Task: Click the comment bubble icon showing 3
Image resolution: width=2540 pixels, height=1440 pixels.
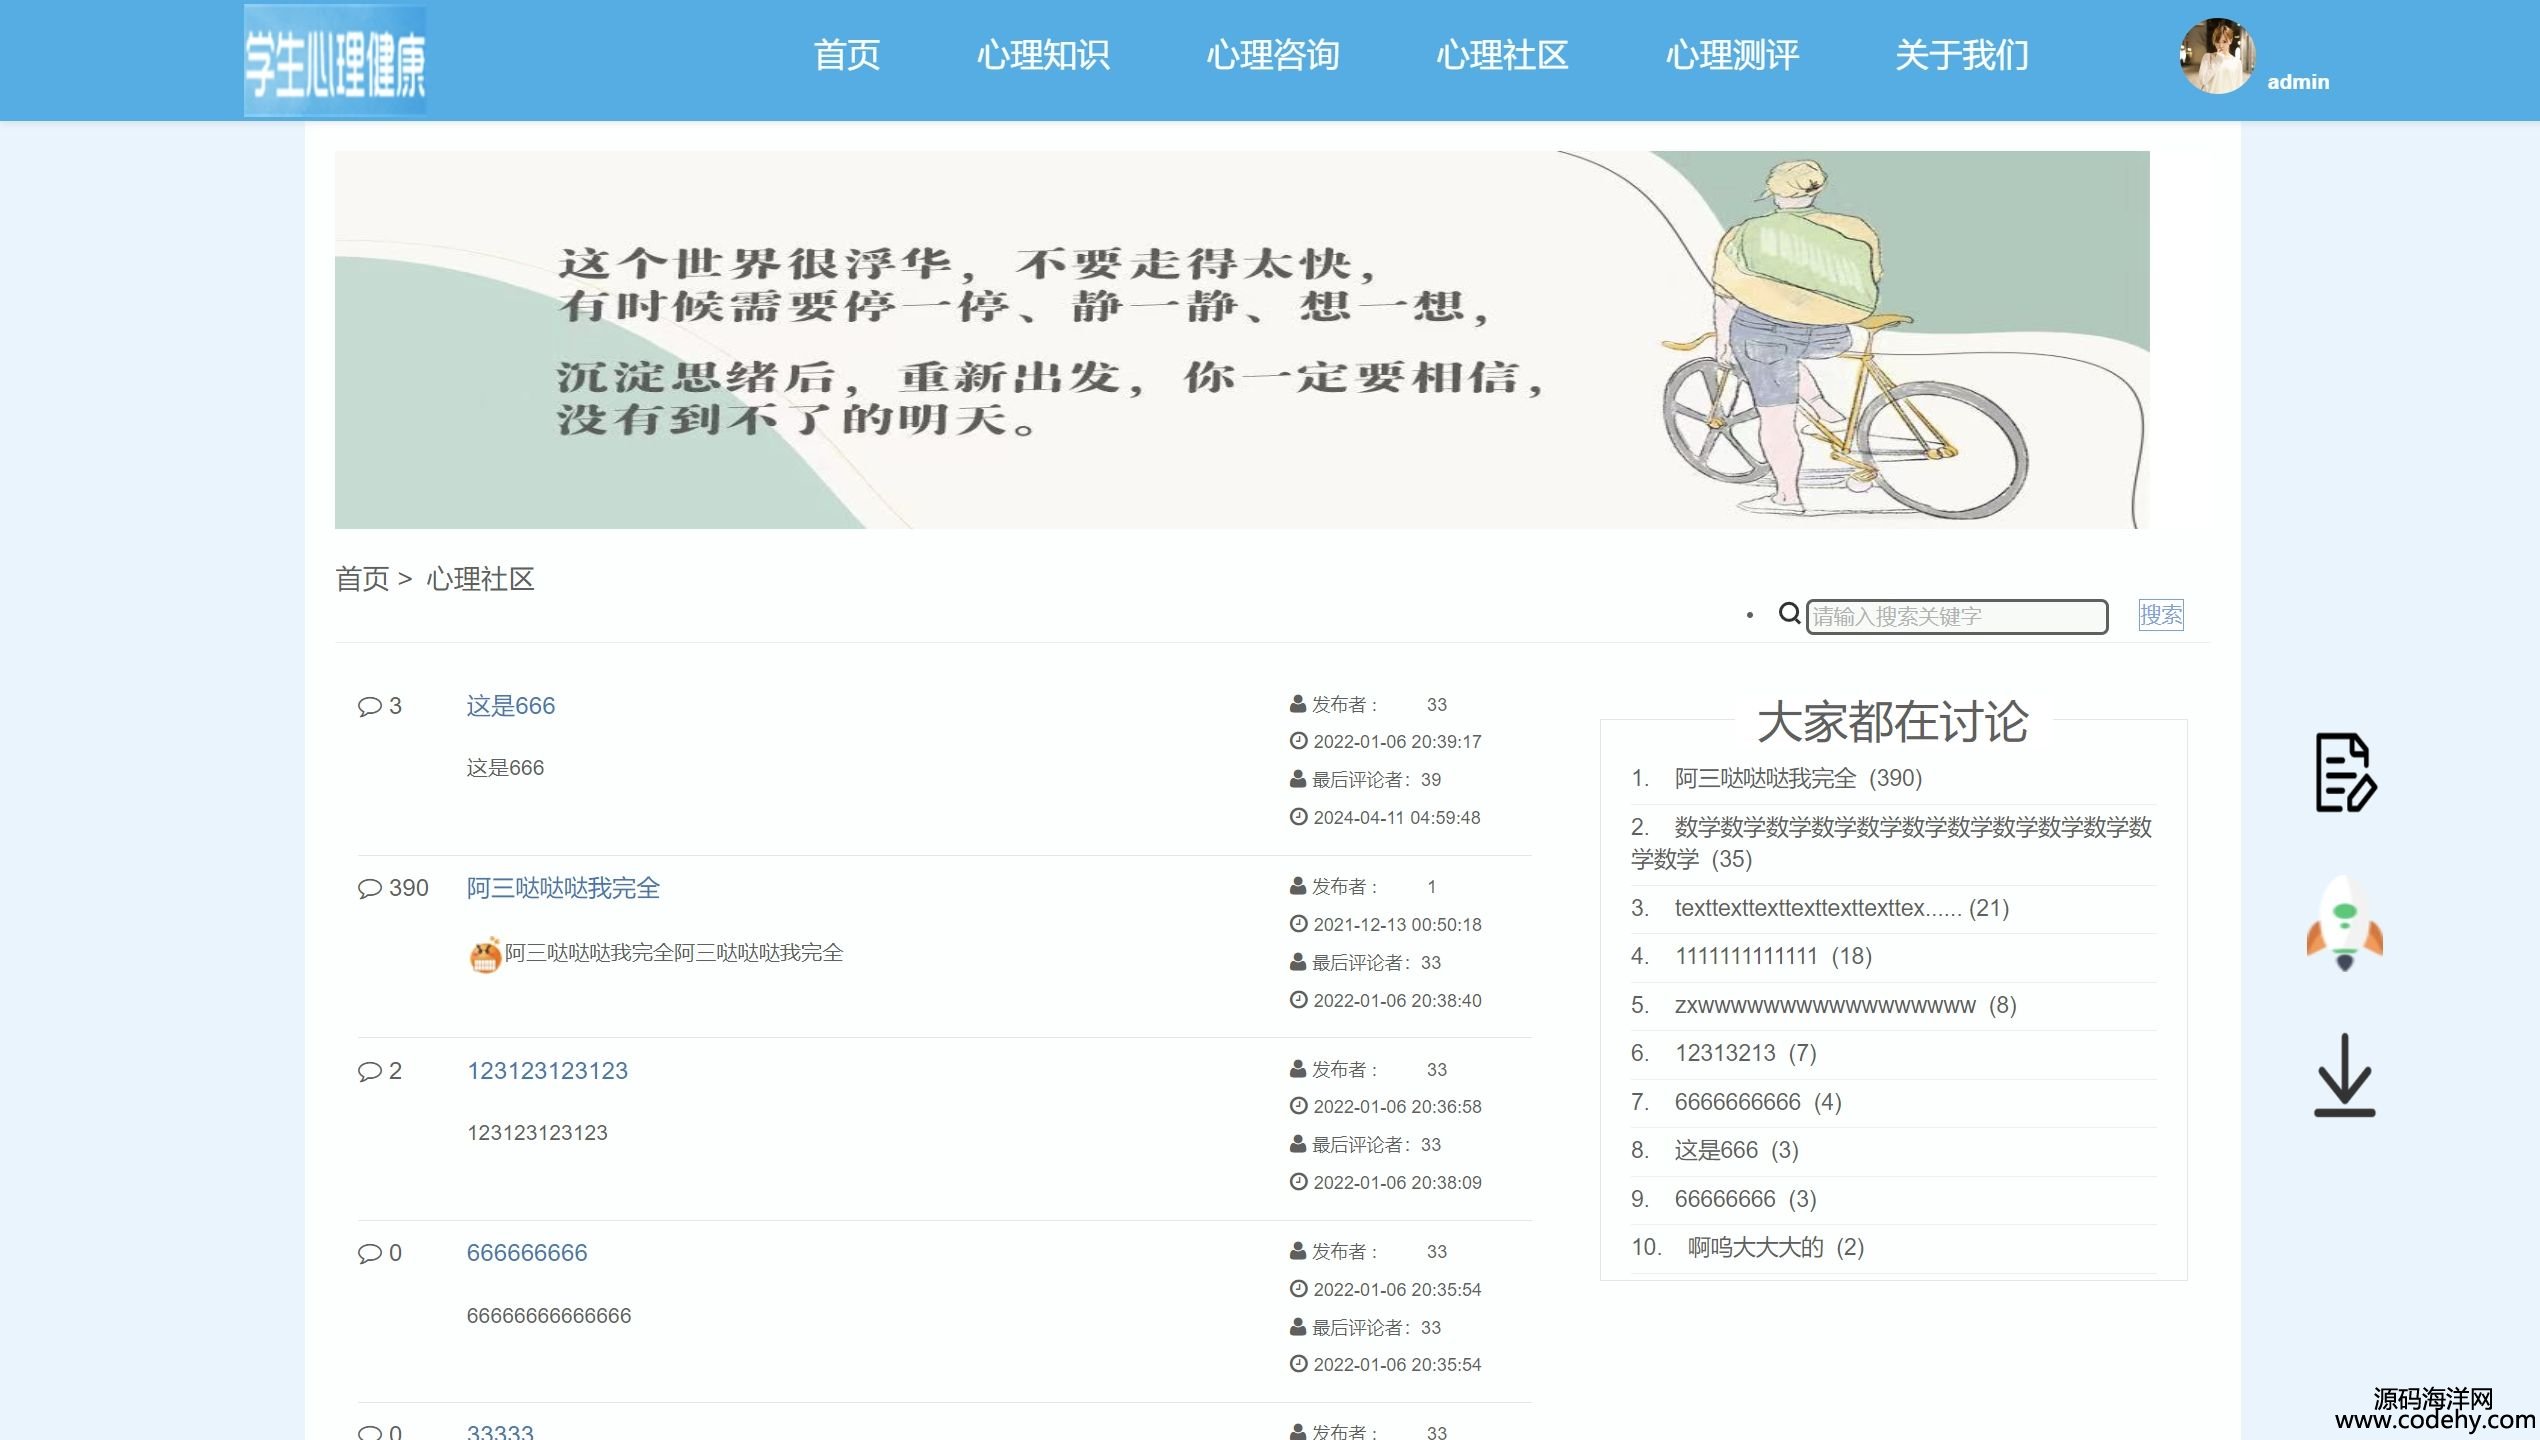Action: [369, 707]
